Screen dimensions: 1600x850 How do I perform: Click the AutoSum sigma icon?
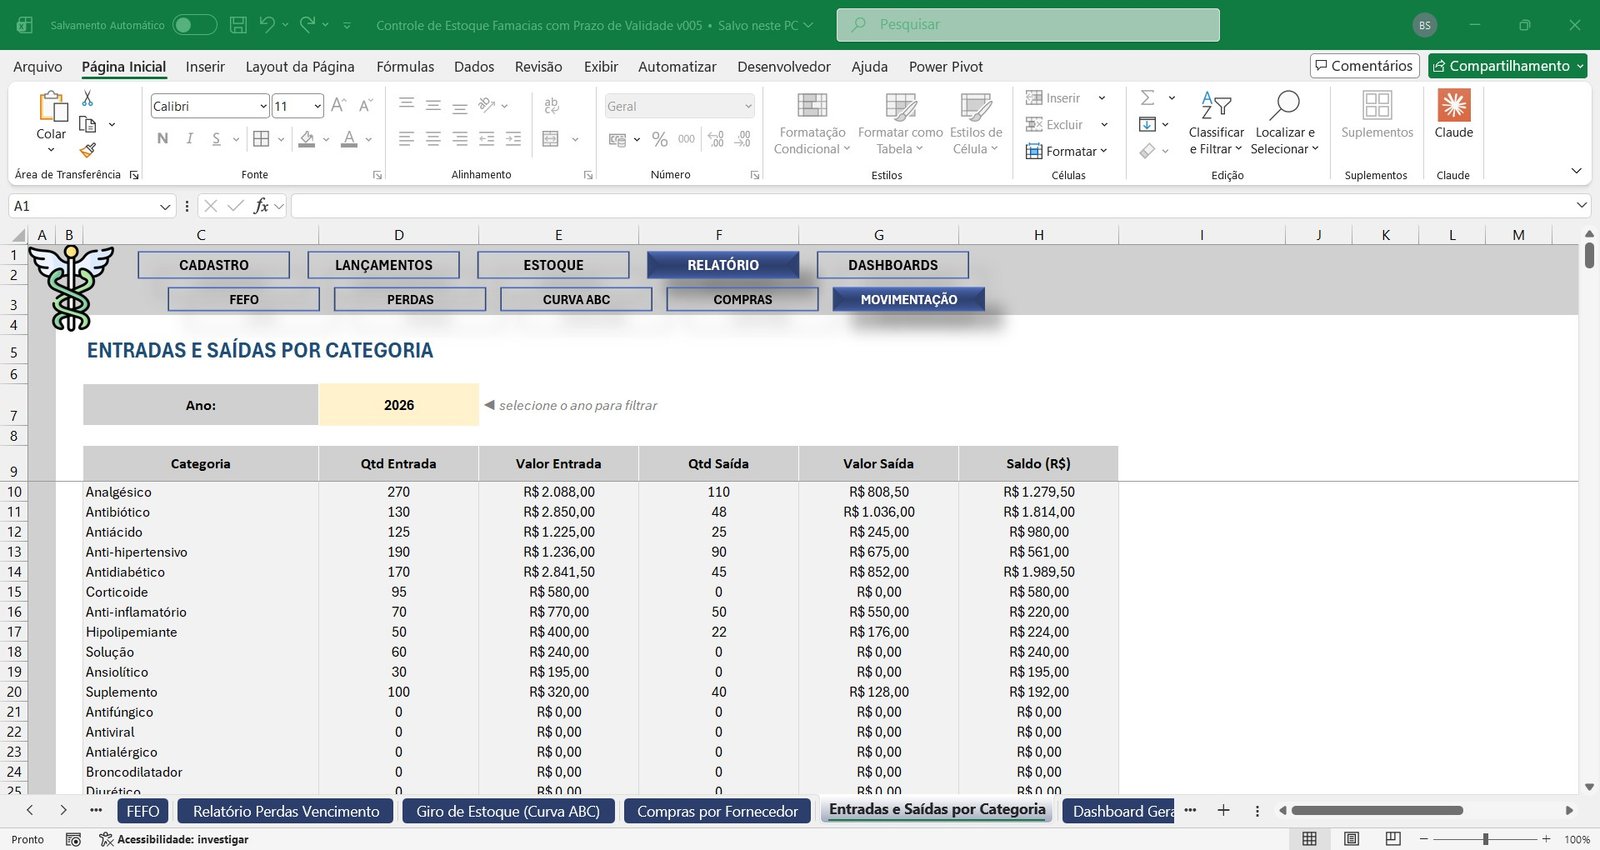click(x=1148, y=98)
